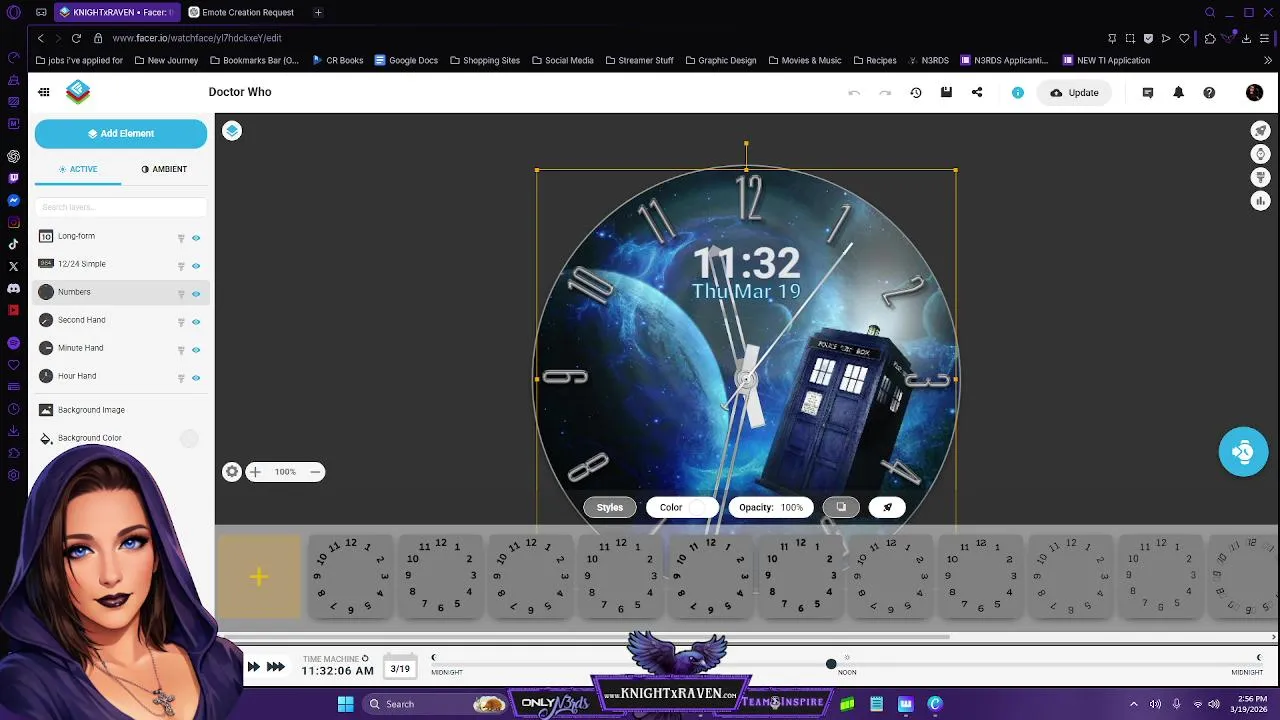Open bar chart analytics icon
Viewport: 1280px width, 720px height.
1260,201
